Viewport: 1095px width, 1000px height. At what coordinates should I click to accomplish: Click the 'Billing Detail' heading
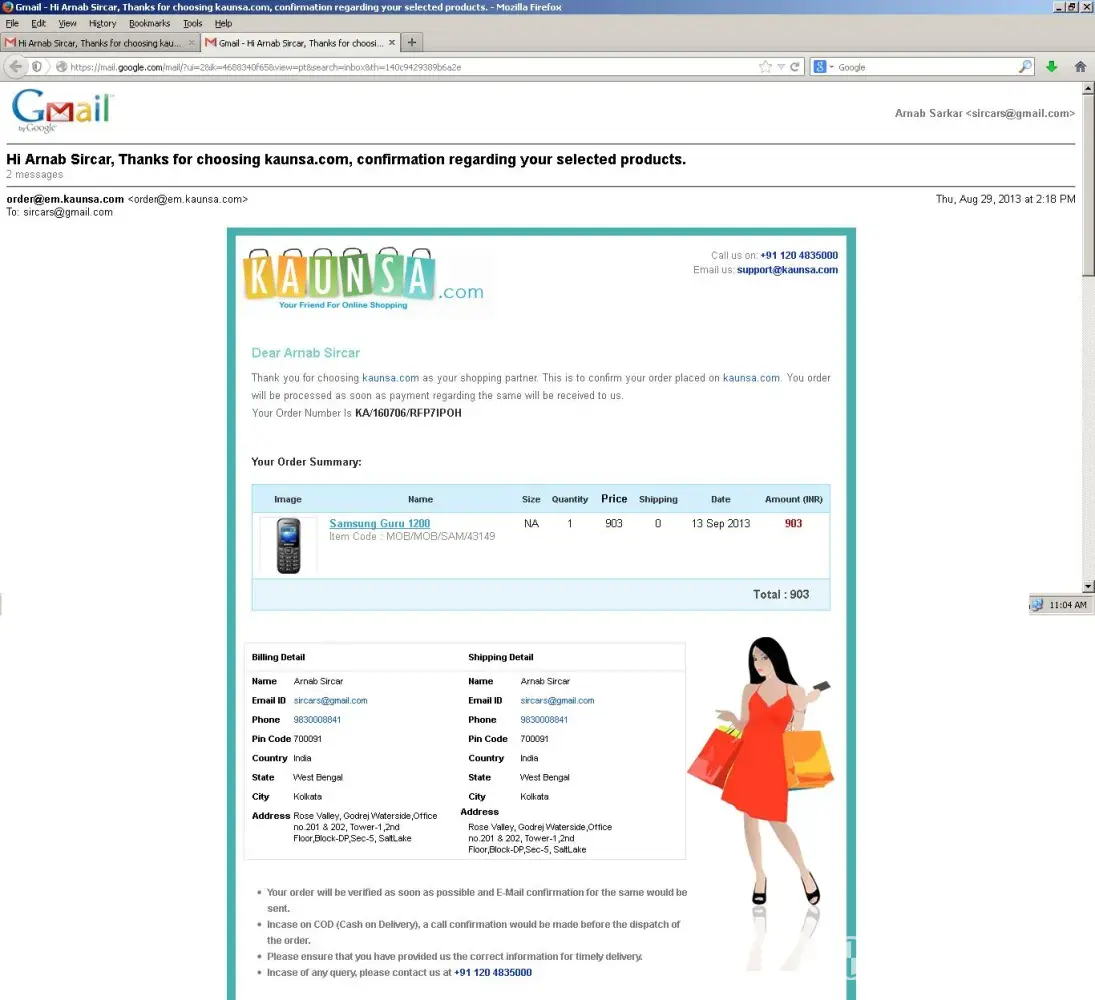(x=278, y=657)
